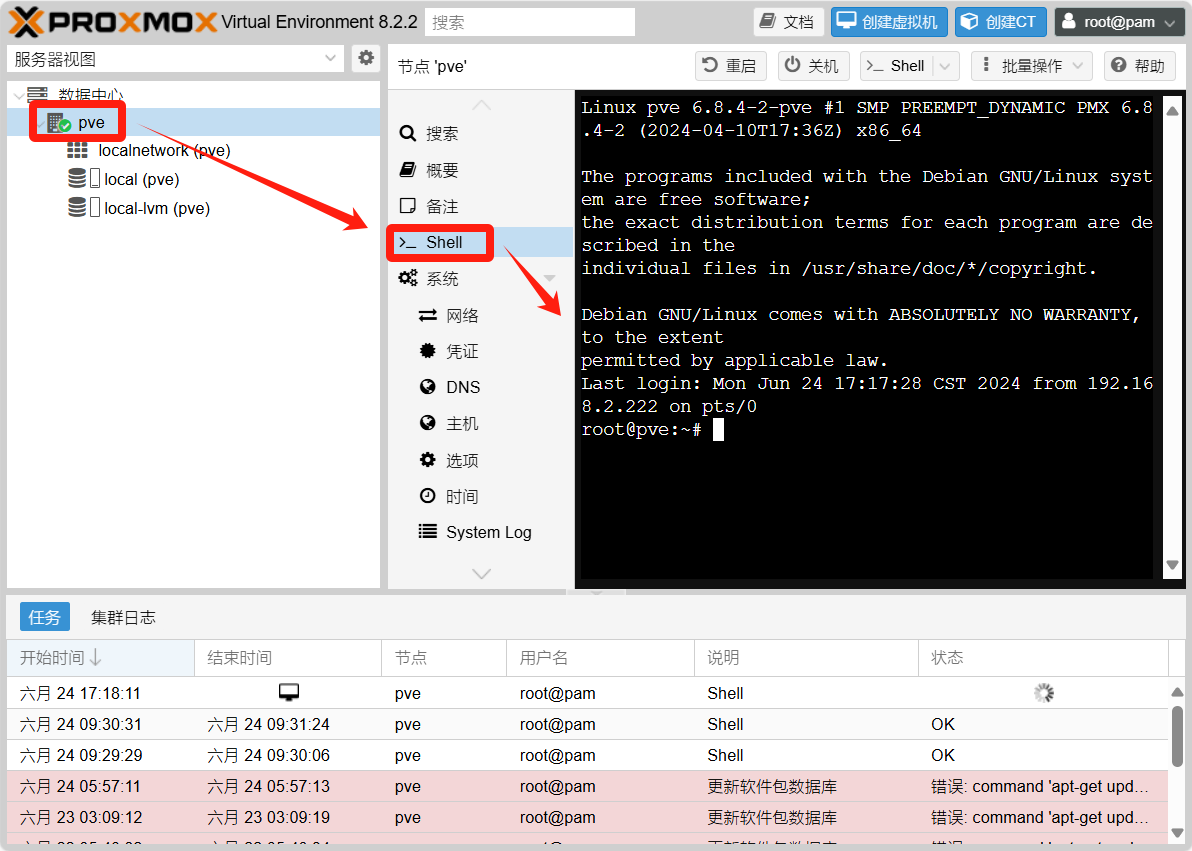Open the 概要 summary book icon
Image resolution: width=1192 pixels, height=851 pixels.
(407, 170)
